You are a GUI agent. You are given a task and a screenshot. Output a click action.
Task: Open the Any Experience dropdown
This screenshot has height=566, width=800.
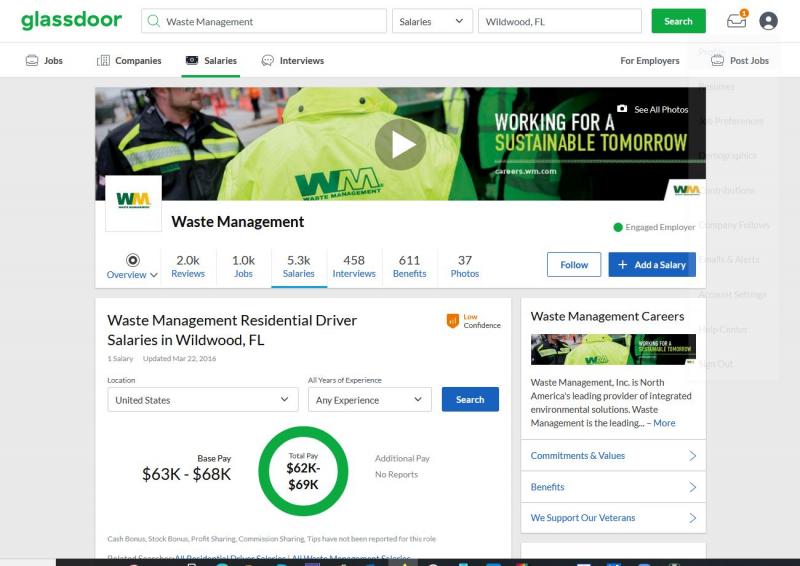[x=369, y=400]
